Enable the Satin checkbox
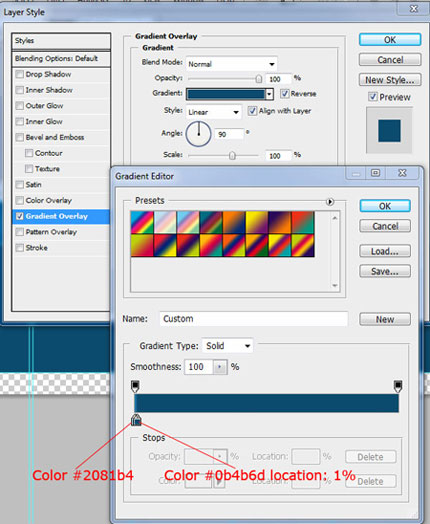Image resolution: width=430 pixels, height=524 pixels. point(20,184)
